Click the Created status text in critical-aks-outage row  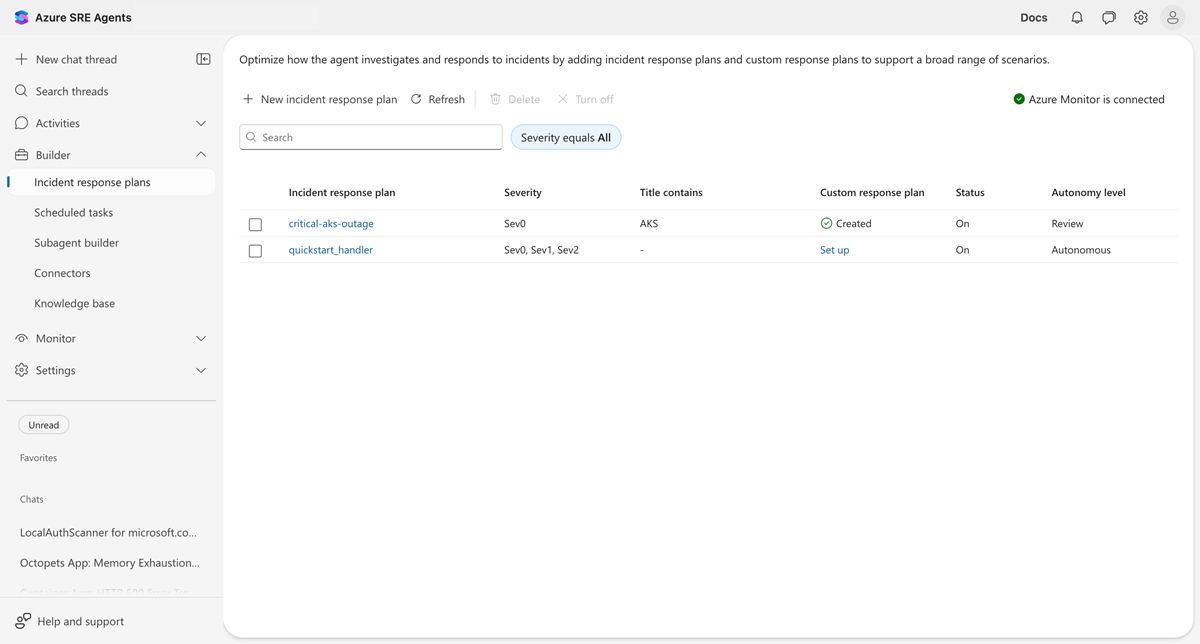click(x=853, y=223)
